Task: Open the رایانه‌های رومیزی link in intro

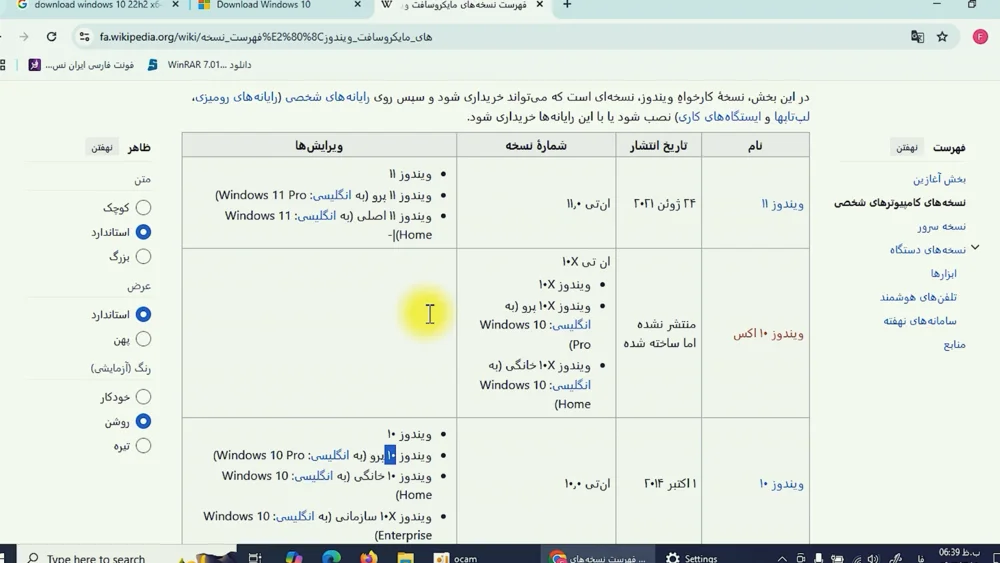Action: point(236,97)
